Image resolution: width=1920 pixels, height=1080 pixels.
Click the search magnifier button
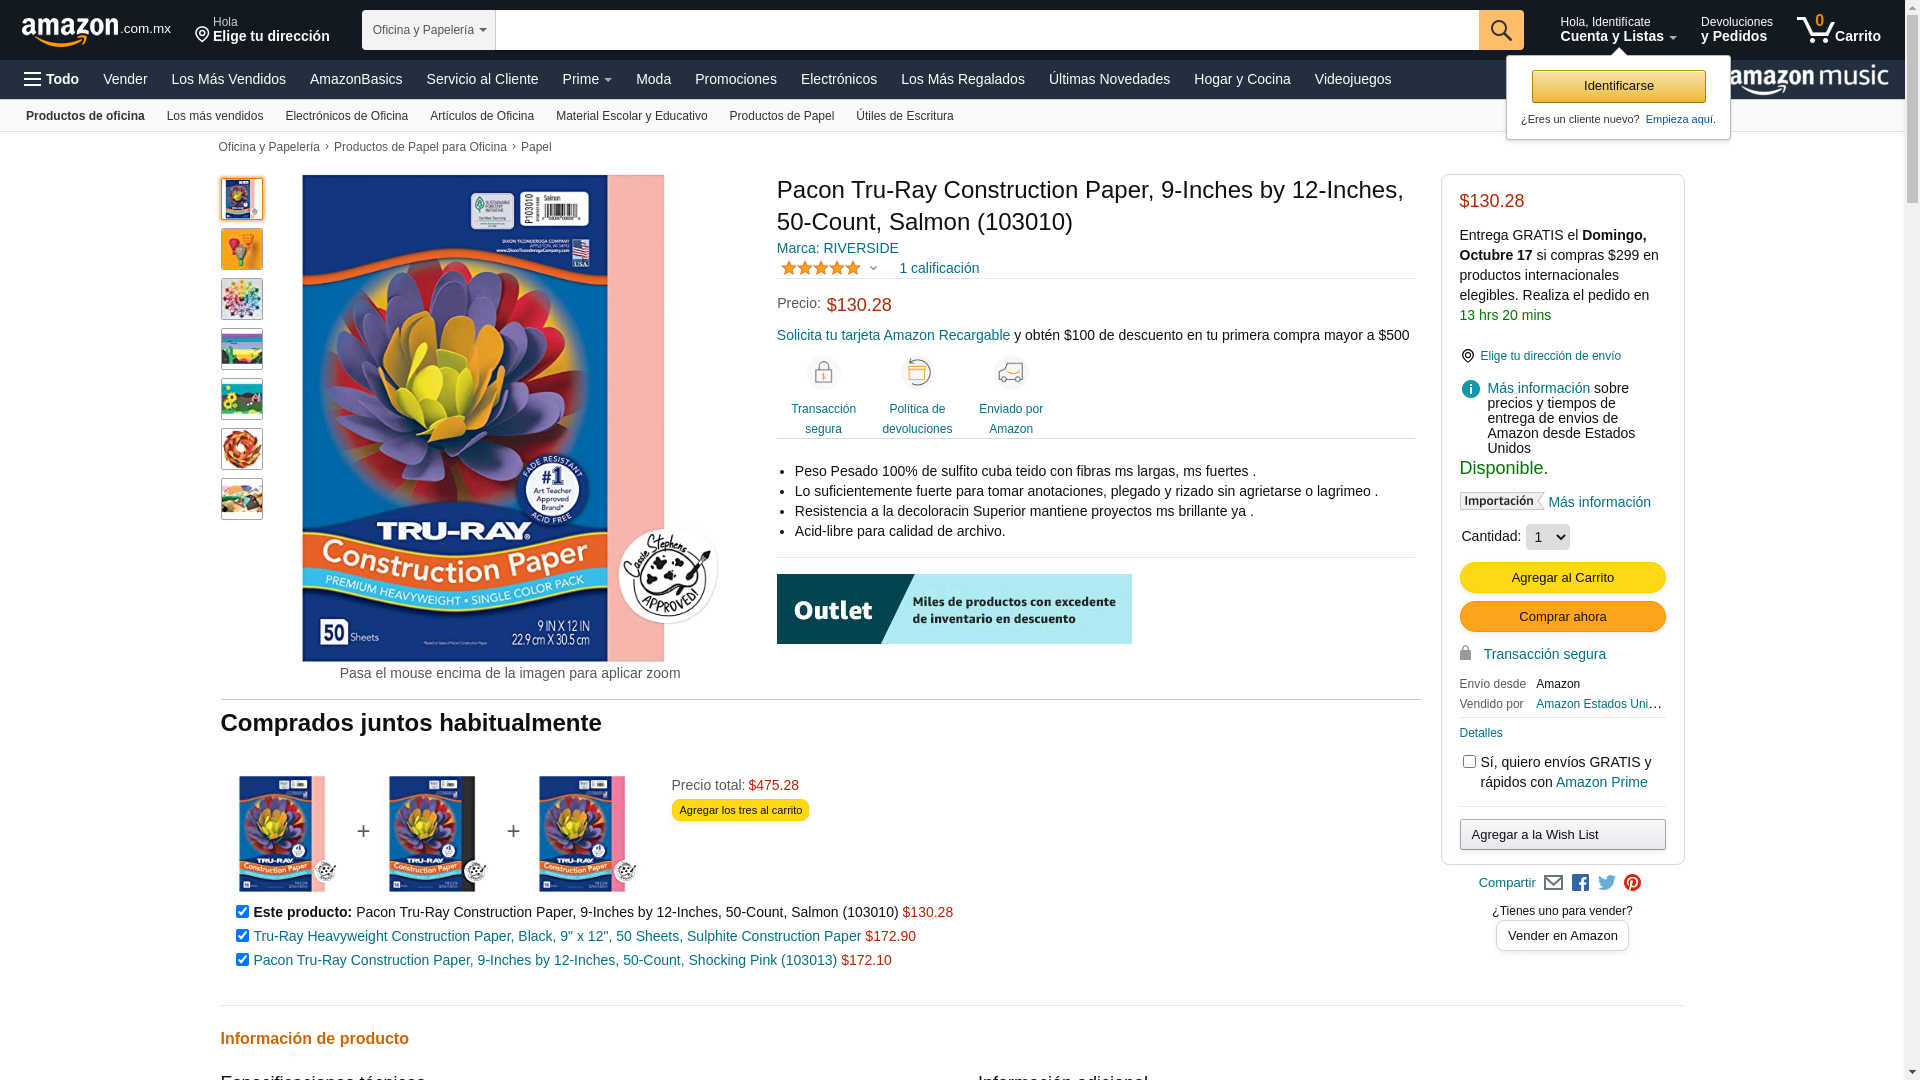(1501, 30)
